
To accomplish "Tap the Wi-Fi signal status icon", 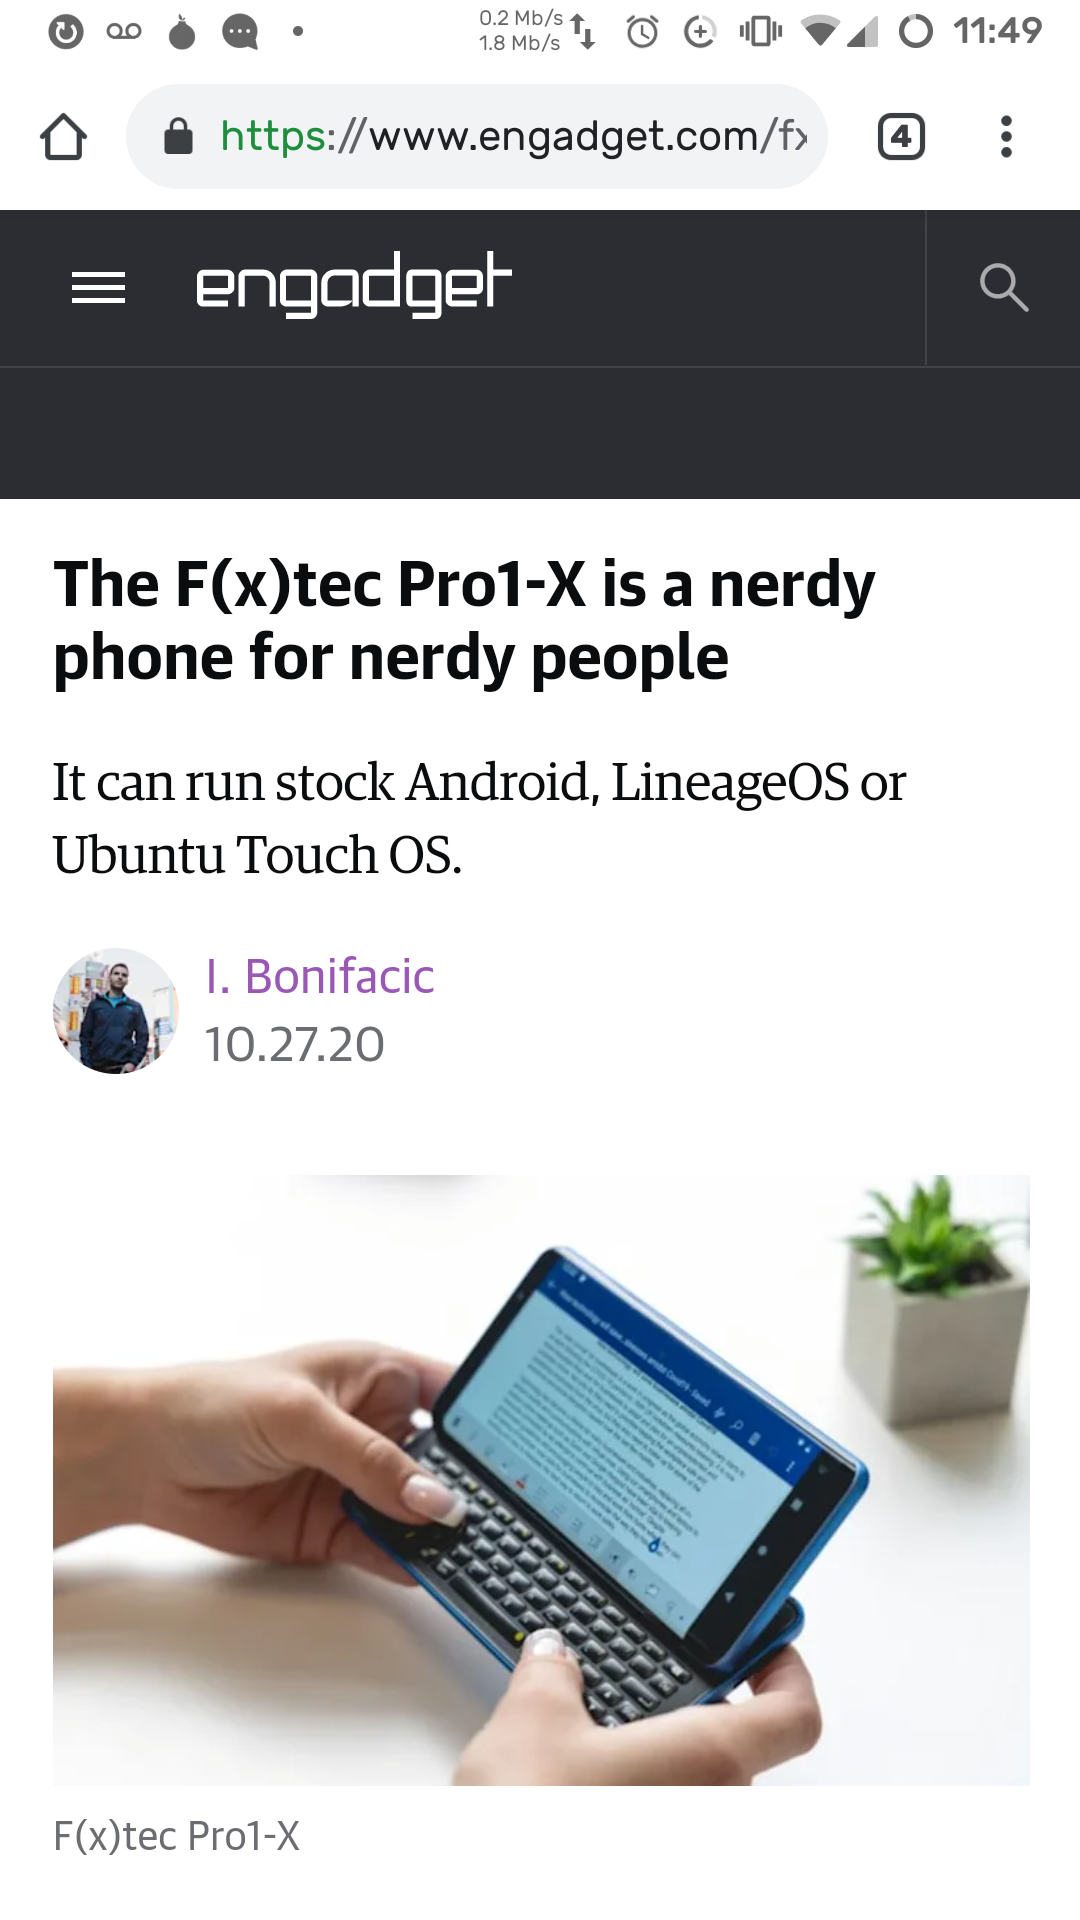I will 819,32.
